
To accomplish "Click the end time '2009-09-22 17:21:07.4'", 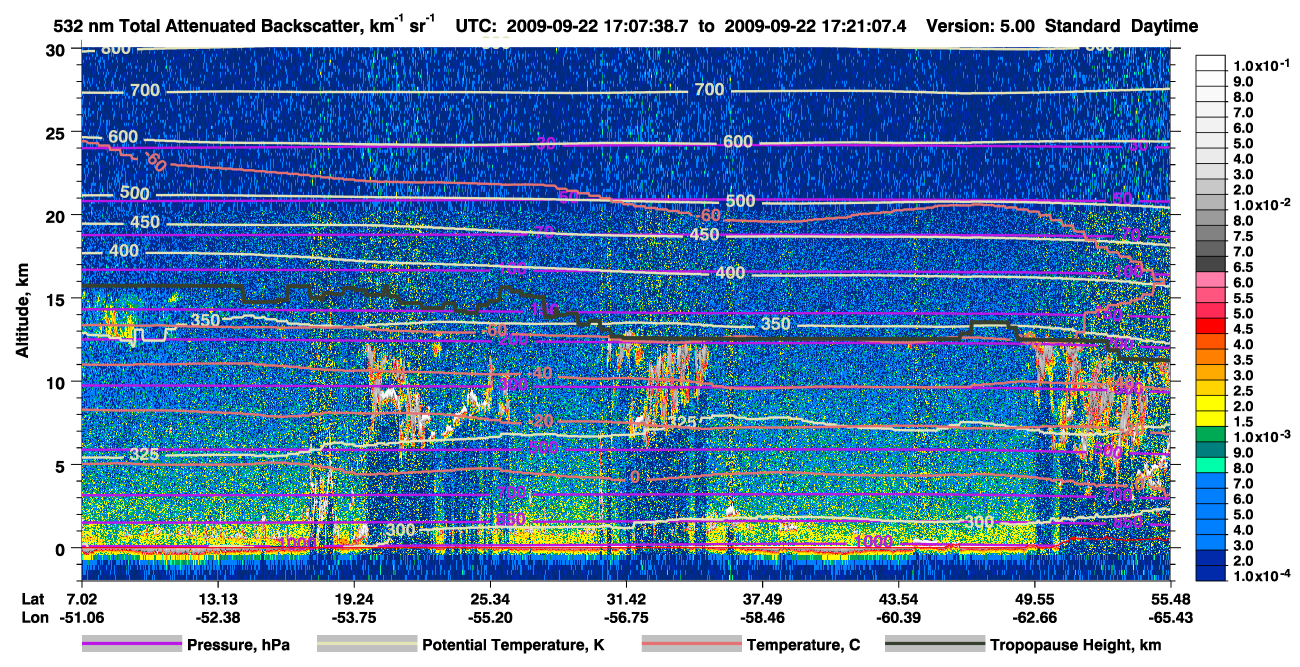I will click(817, 26).
